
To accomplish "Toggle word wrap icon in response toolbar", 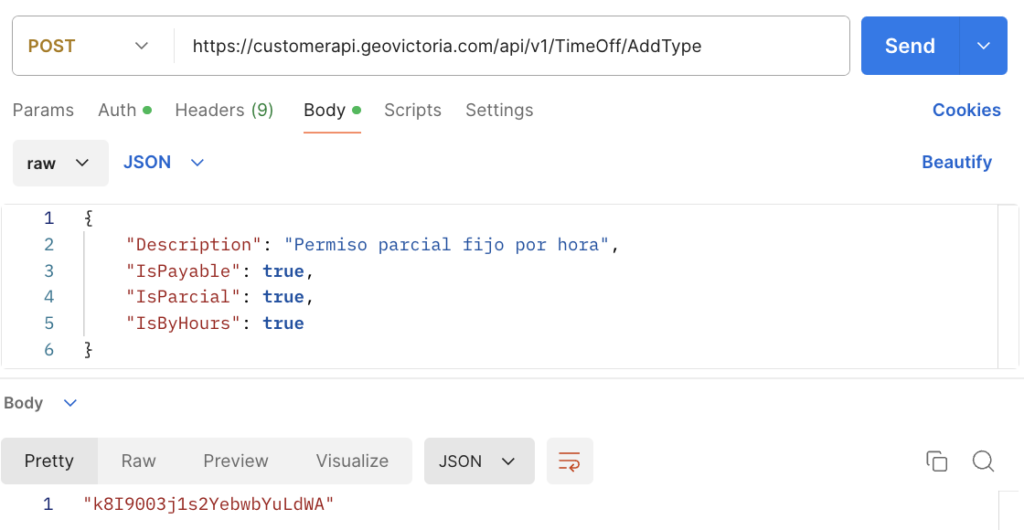I will [x=569, y=461].
